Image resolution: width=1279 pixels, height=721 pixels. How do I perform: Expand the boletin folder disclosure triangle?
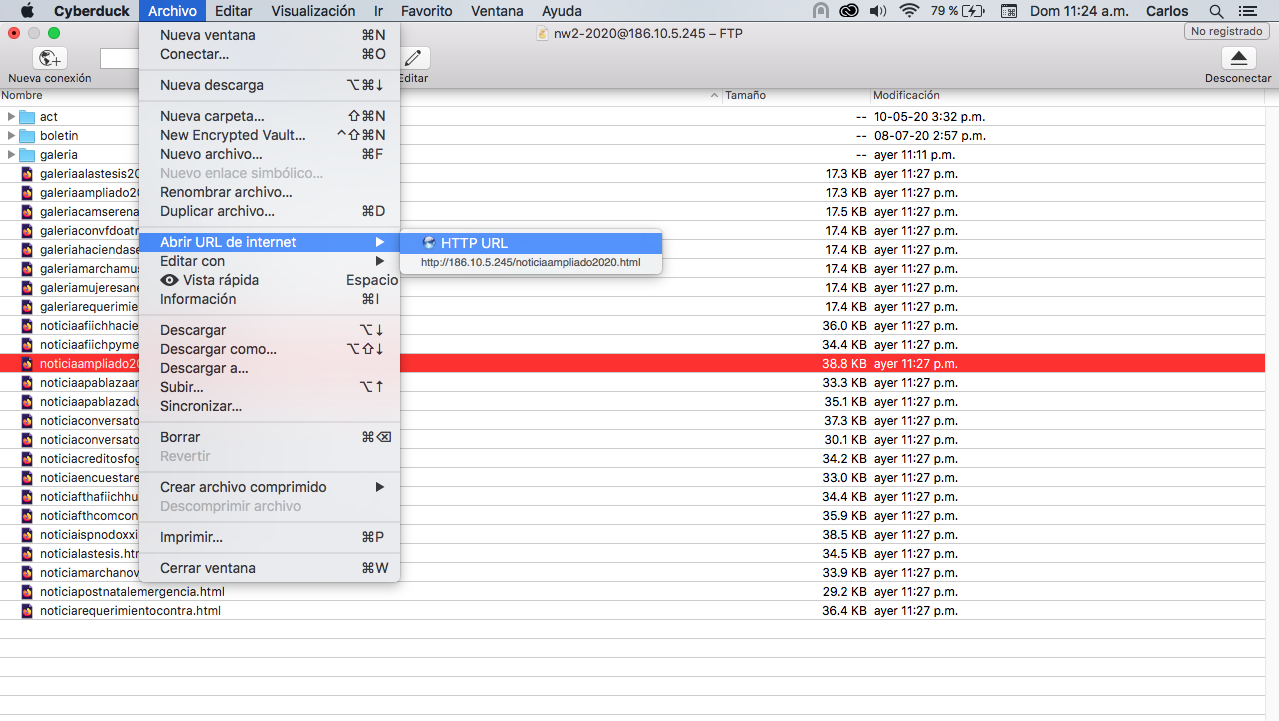[11, 136]
